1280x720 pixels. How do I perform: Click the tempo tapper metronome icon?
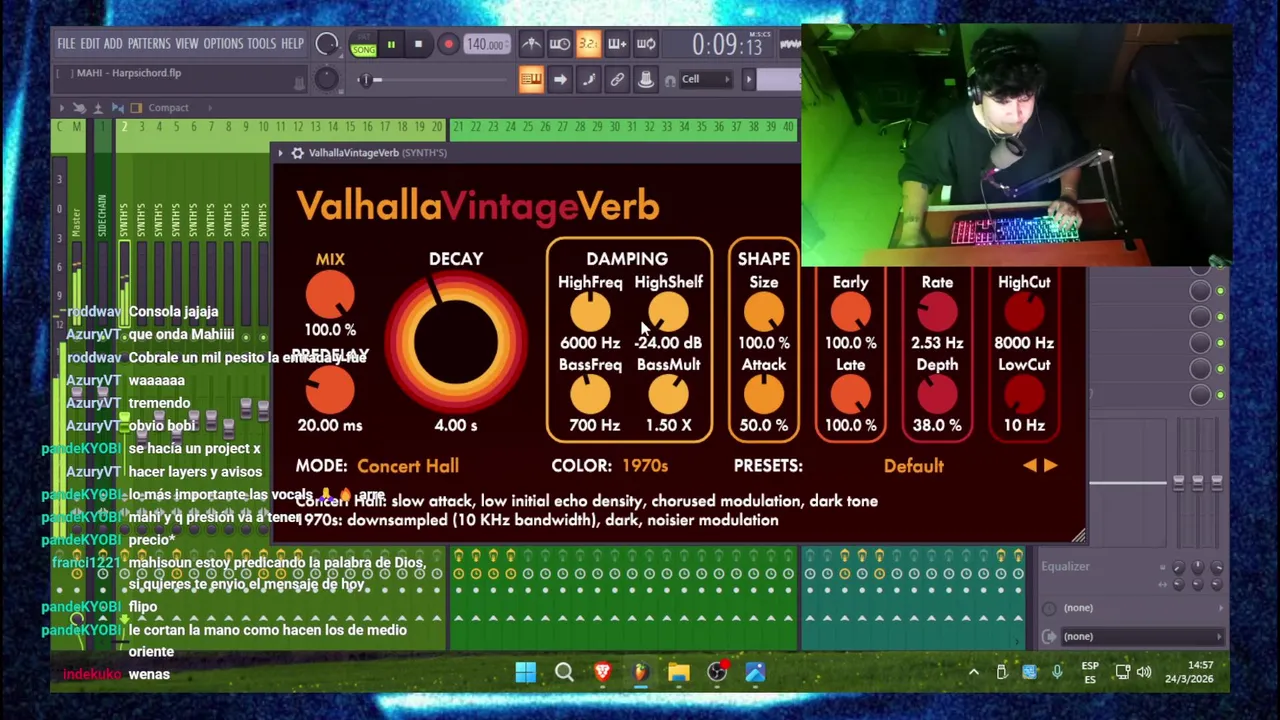pos(531,44)
